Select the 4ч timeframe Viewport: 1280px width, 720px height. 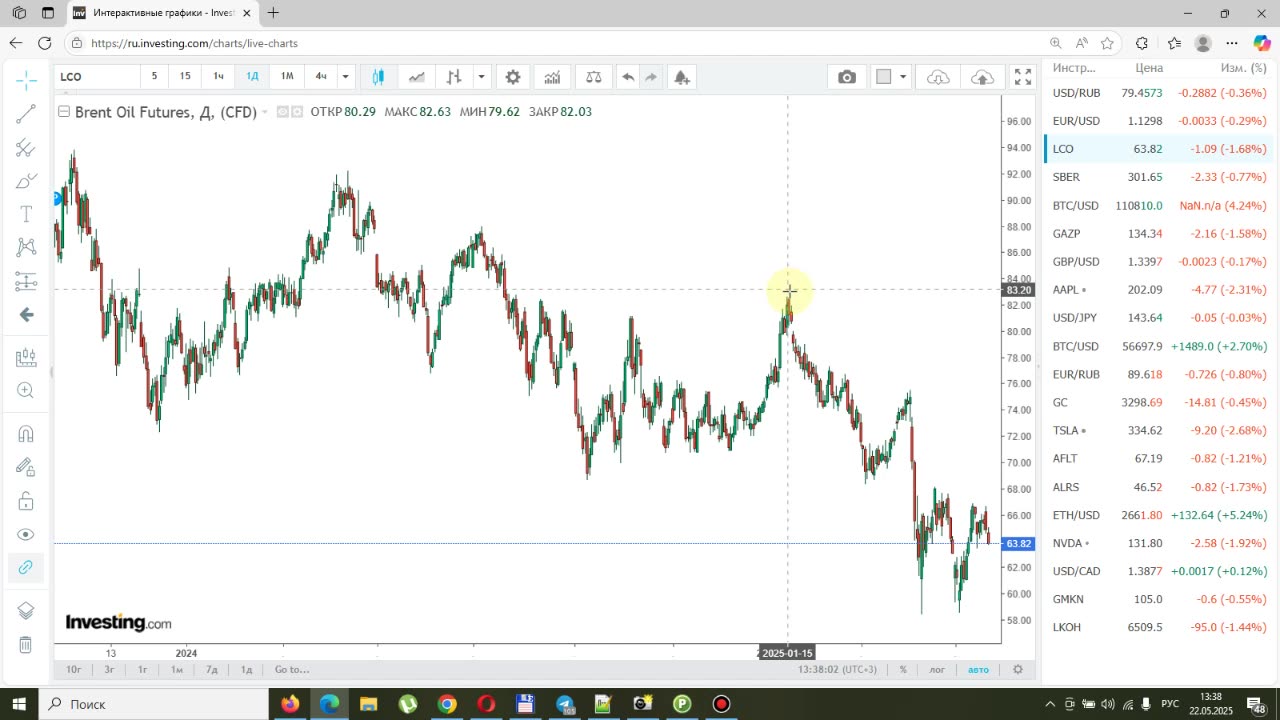321,76
